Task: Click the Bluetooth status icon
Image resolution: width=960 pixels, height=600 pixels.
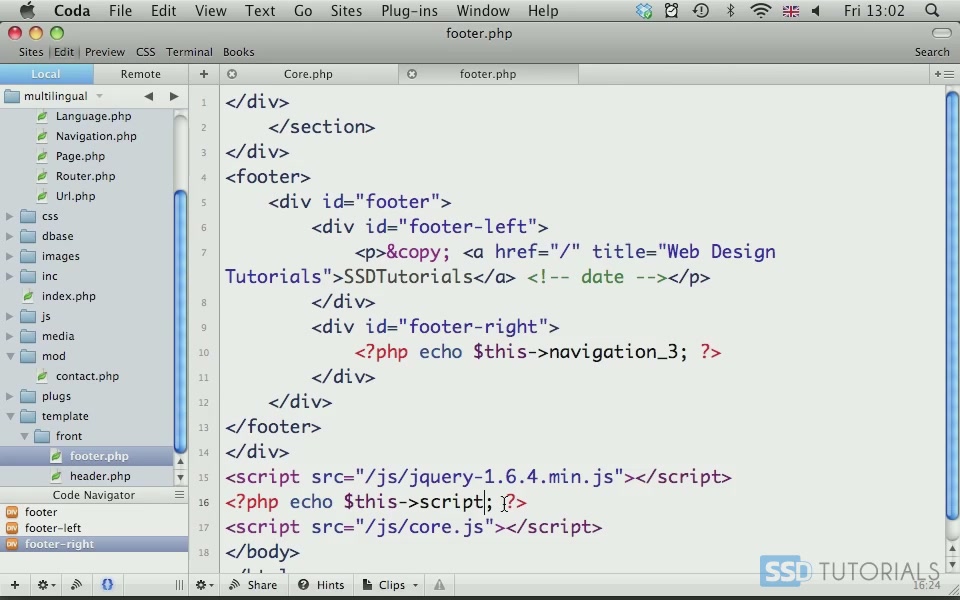Action: pos(730,11)
